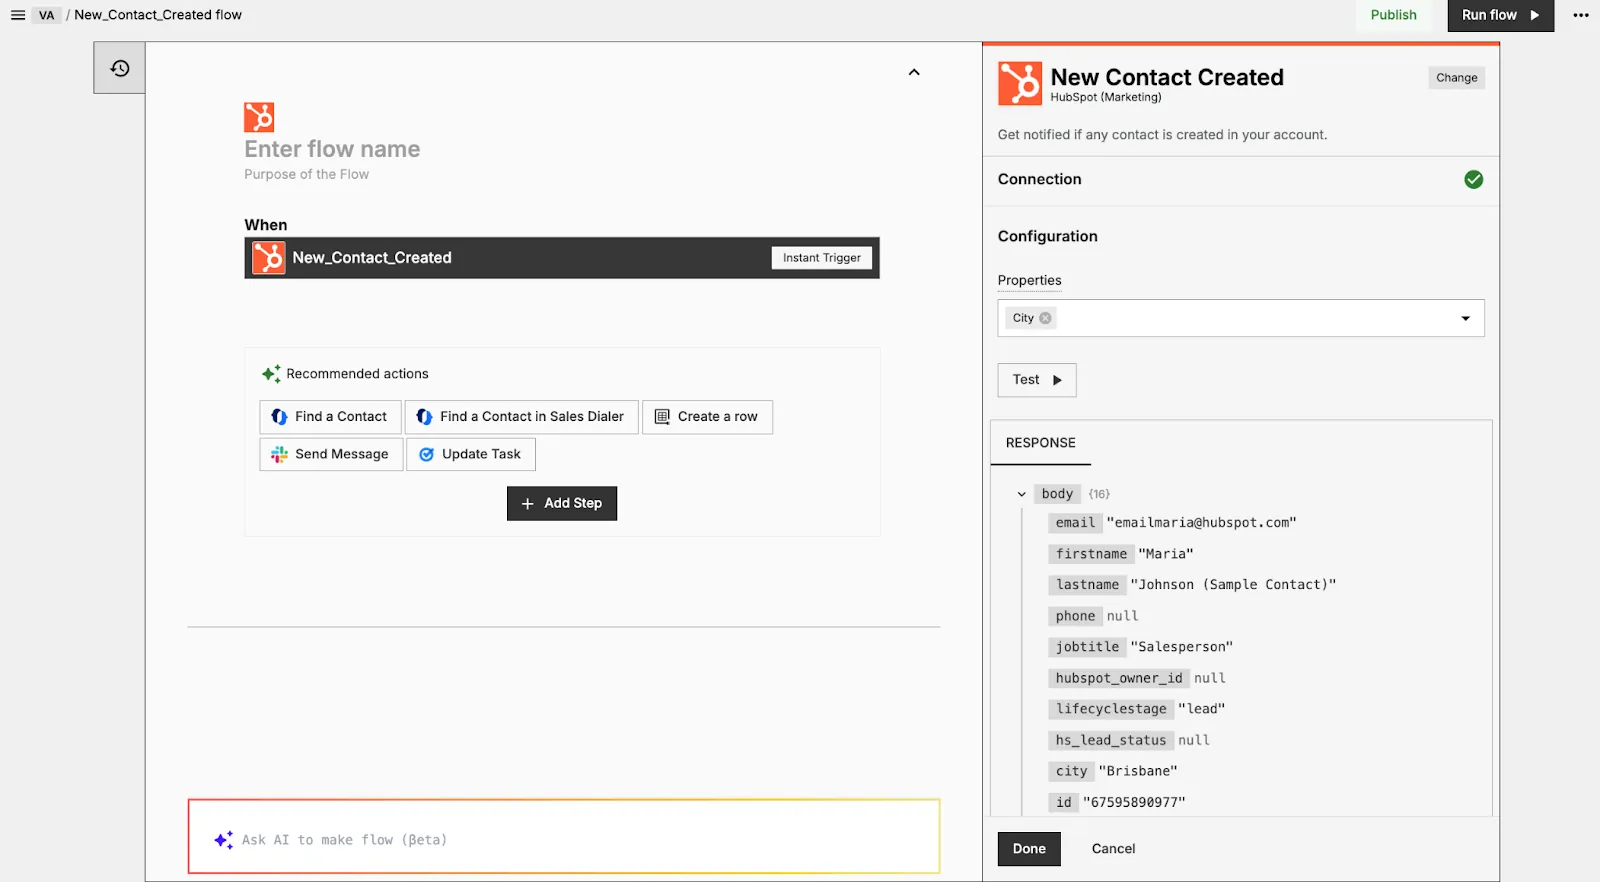
Task: Click the "Johnson (Sample Contact)" value
Action: [x=1233, y=585]
